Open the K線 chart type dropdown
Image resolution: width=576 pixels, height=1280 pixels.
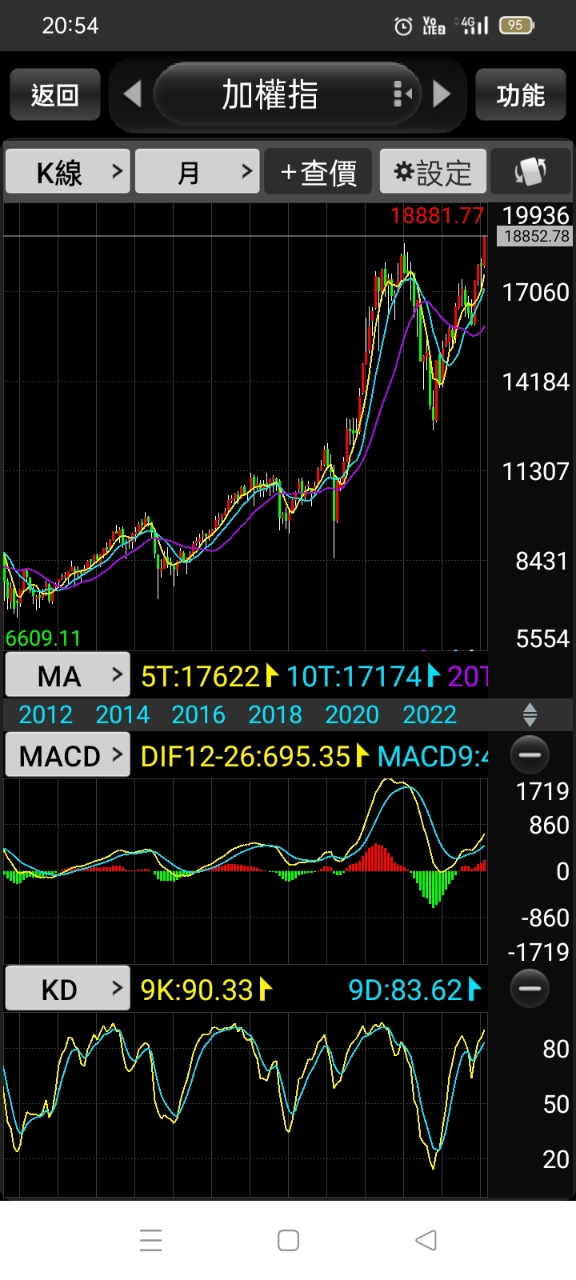tap(68, 172)
